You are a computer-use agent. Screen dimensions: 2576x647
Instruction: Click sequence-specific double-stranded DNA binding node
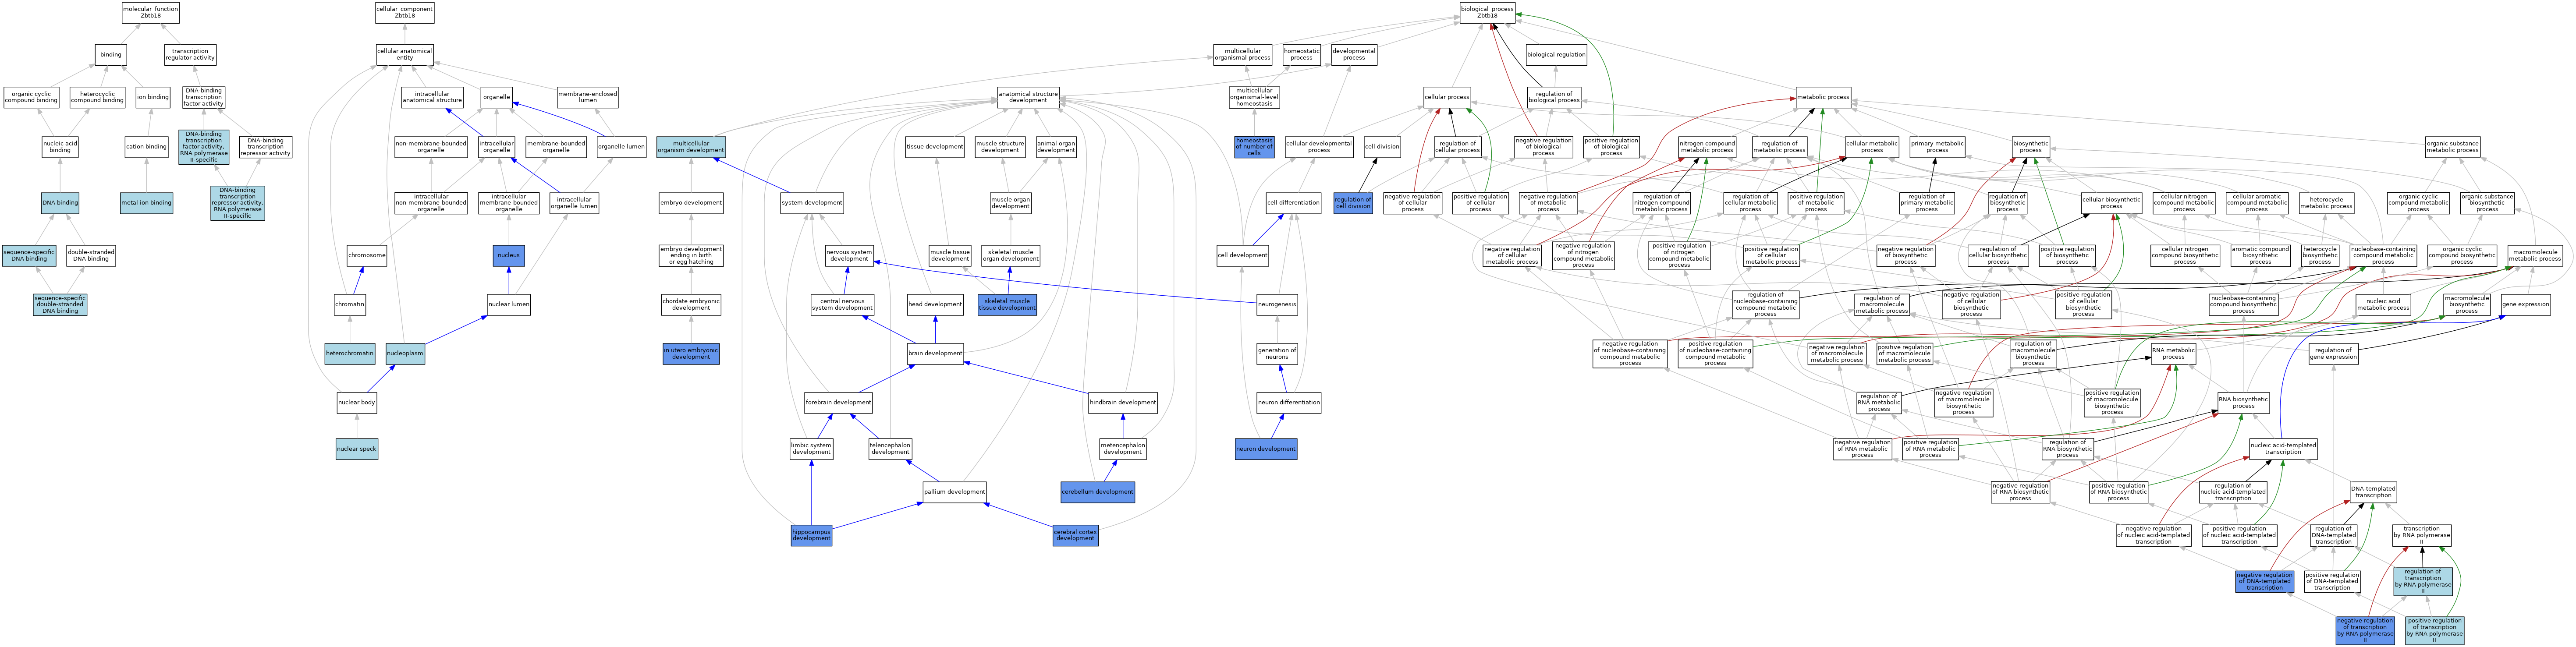click(x=60, y=305)
